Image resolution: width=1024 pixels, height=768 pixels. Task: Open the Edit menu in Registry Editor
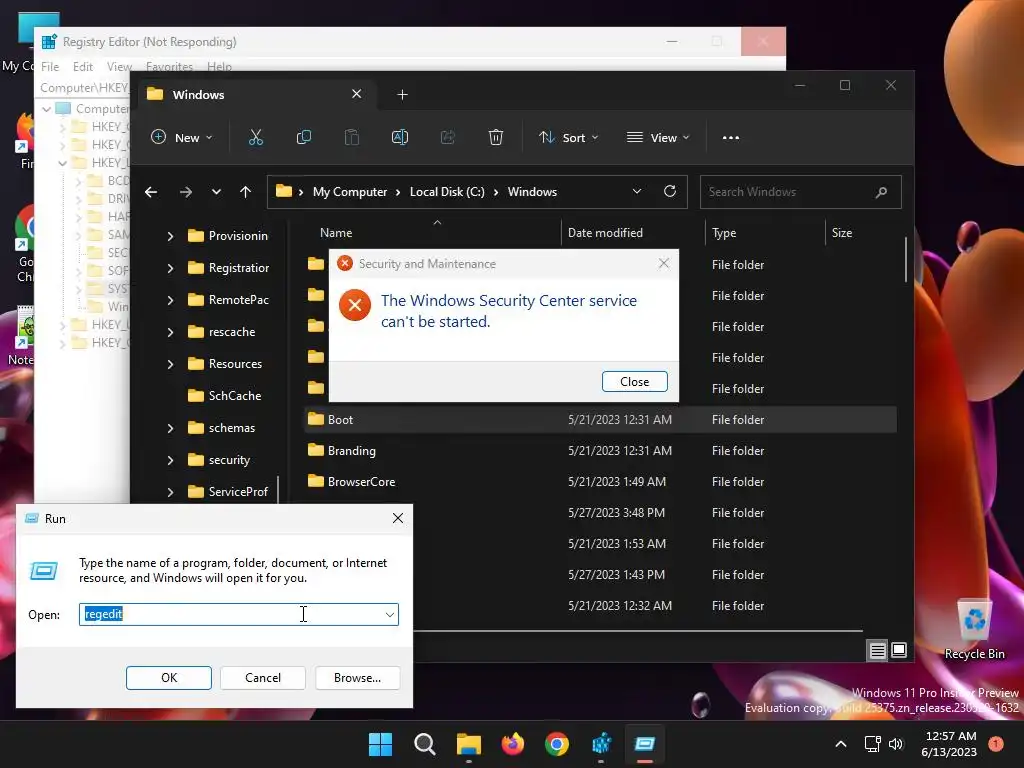83,67
